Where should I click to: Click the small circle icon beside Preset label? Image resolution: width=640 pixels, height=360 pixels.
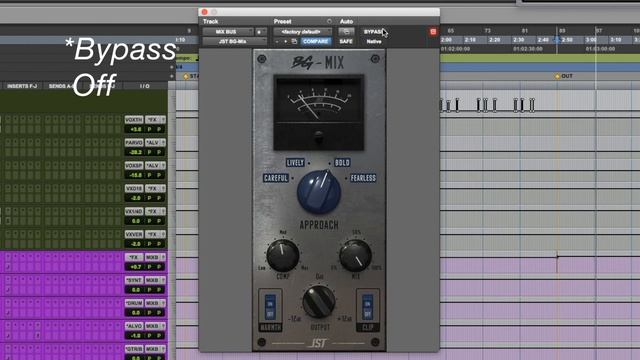coord(329,21)
